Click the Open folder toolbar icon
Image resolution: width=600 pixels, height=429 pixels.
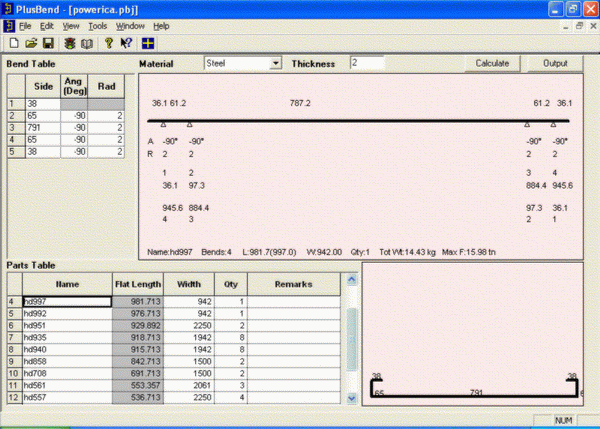[31, 43]
